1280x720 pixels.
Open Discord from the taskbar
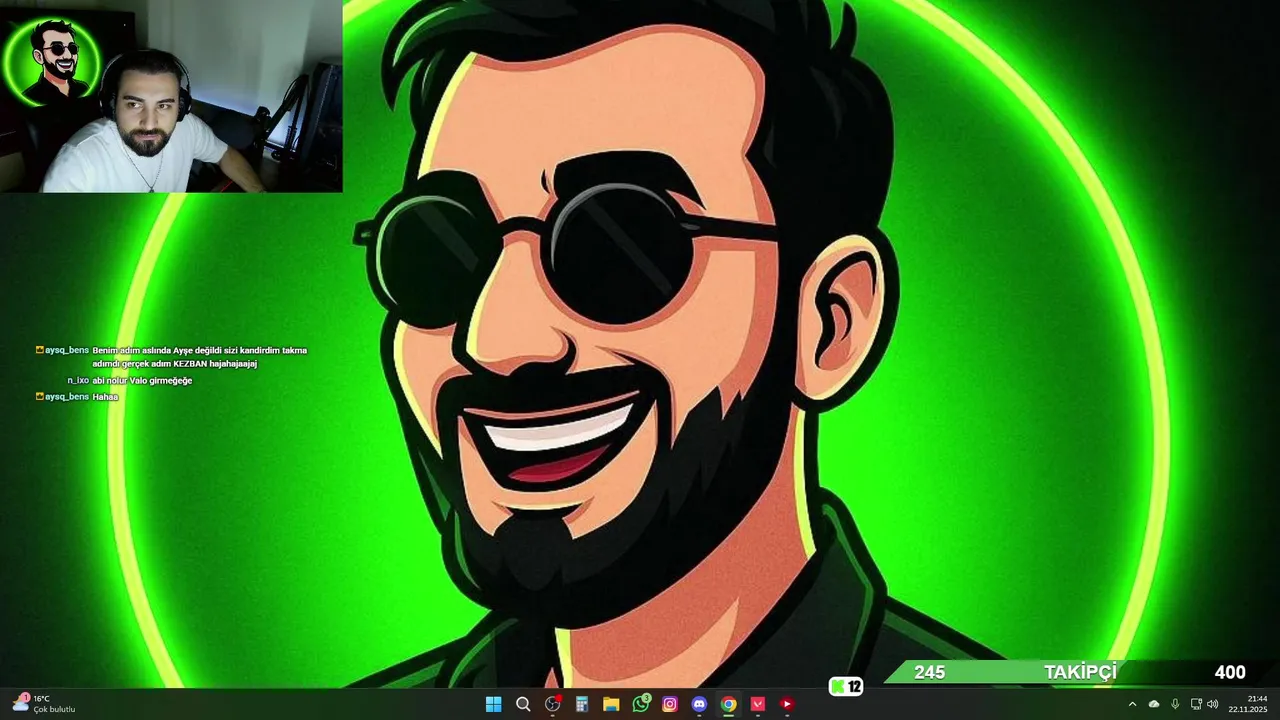[699, 704]
